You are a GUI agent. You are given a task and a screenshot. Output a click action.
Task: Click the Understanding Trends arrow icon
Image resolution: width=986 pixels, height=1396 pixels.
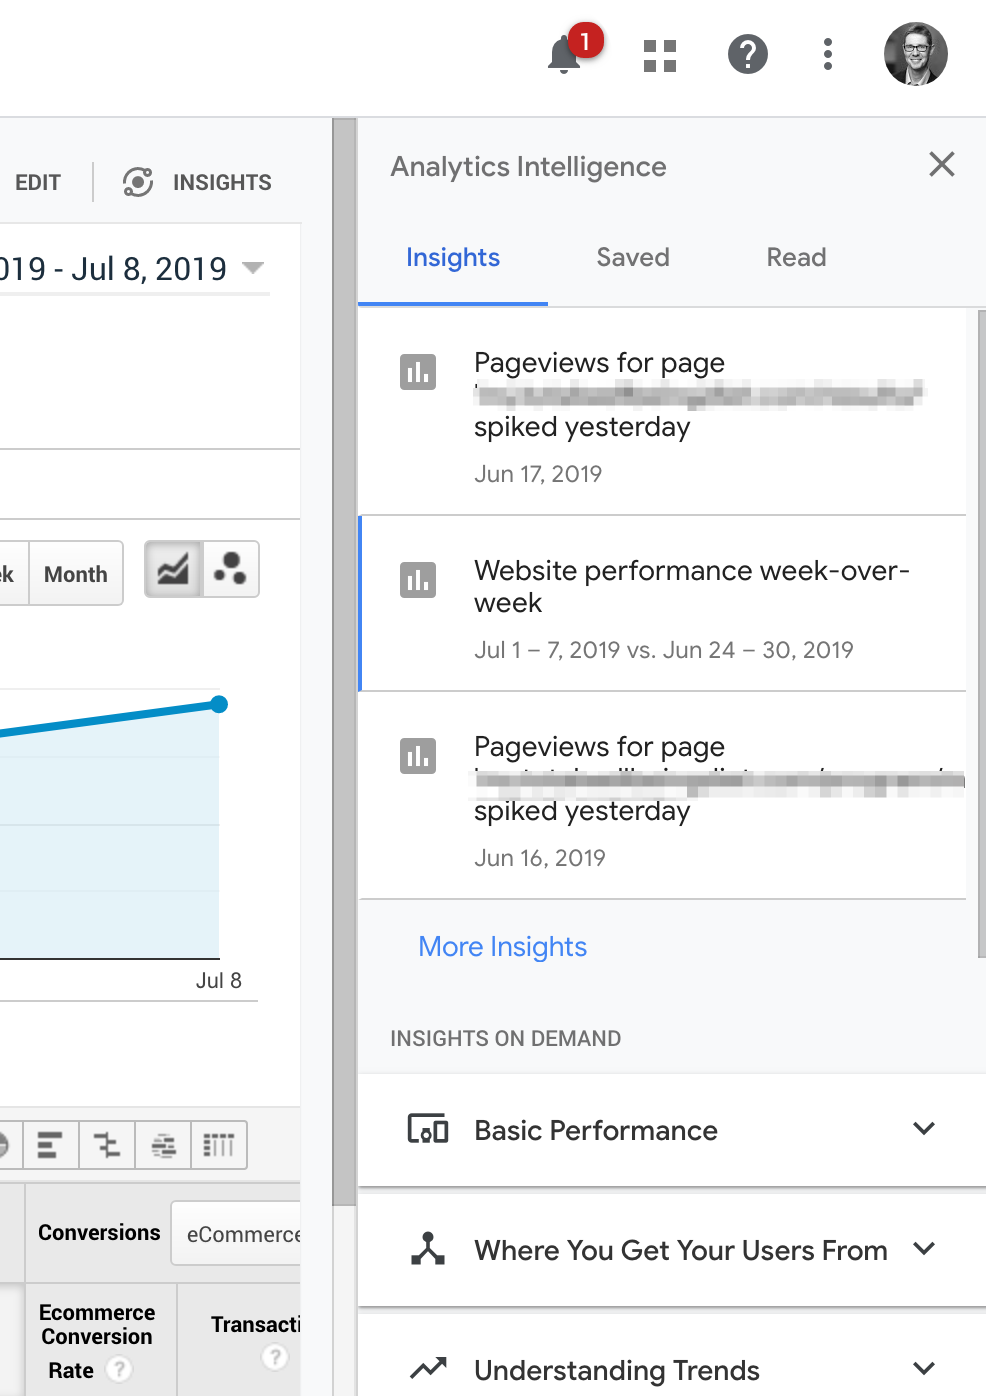(428, 1367)
